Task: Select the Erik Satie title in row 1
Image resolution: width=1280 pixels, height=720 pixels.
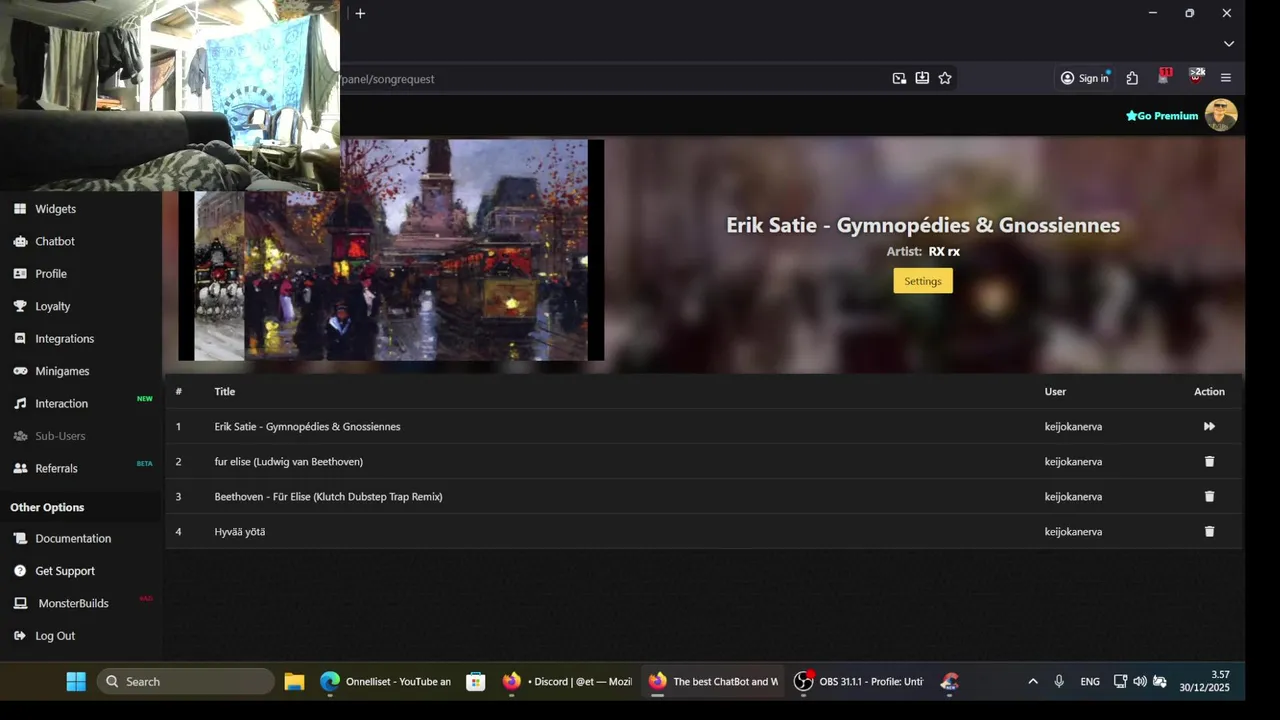Action: [307, 427]
